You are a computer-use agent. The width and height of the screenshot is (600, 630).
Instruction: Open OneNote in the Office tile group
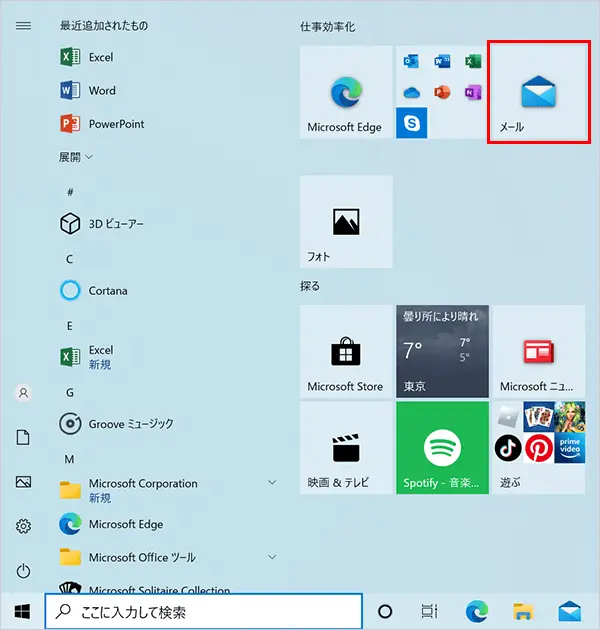point(473,92)
